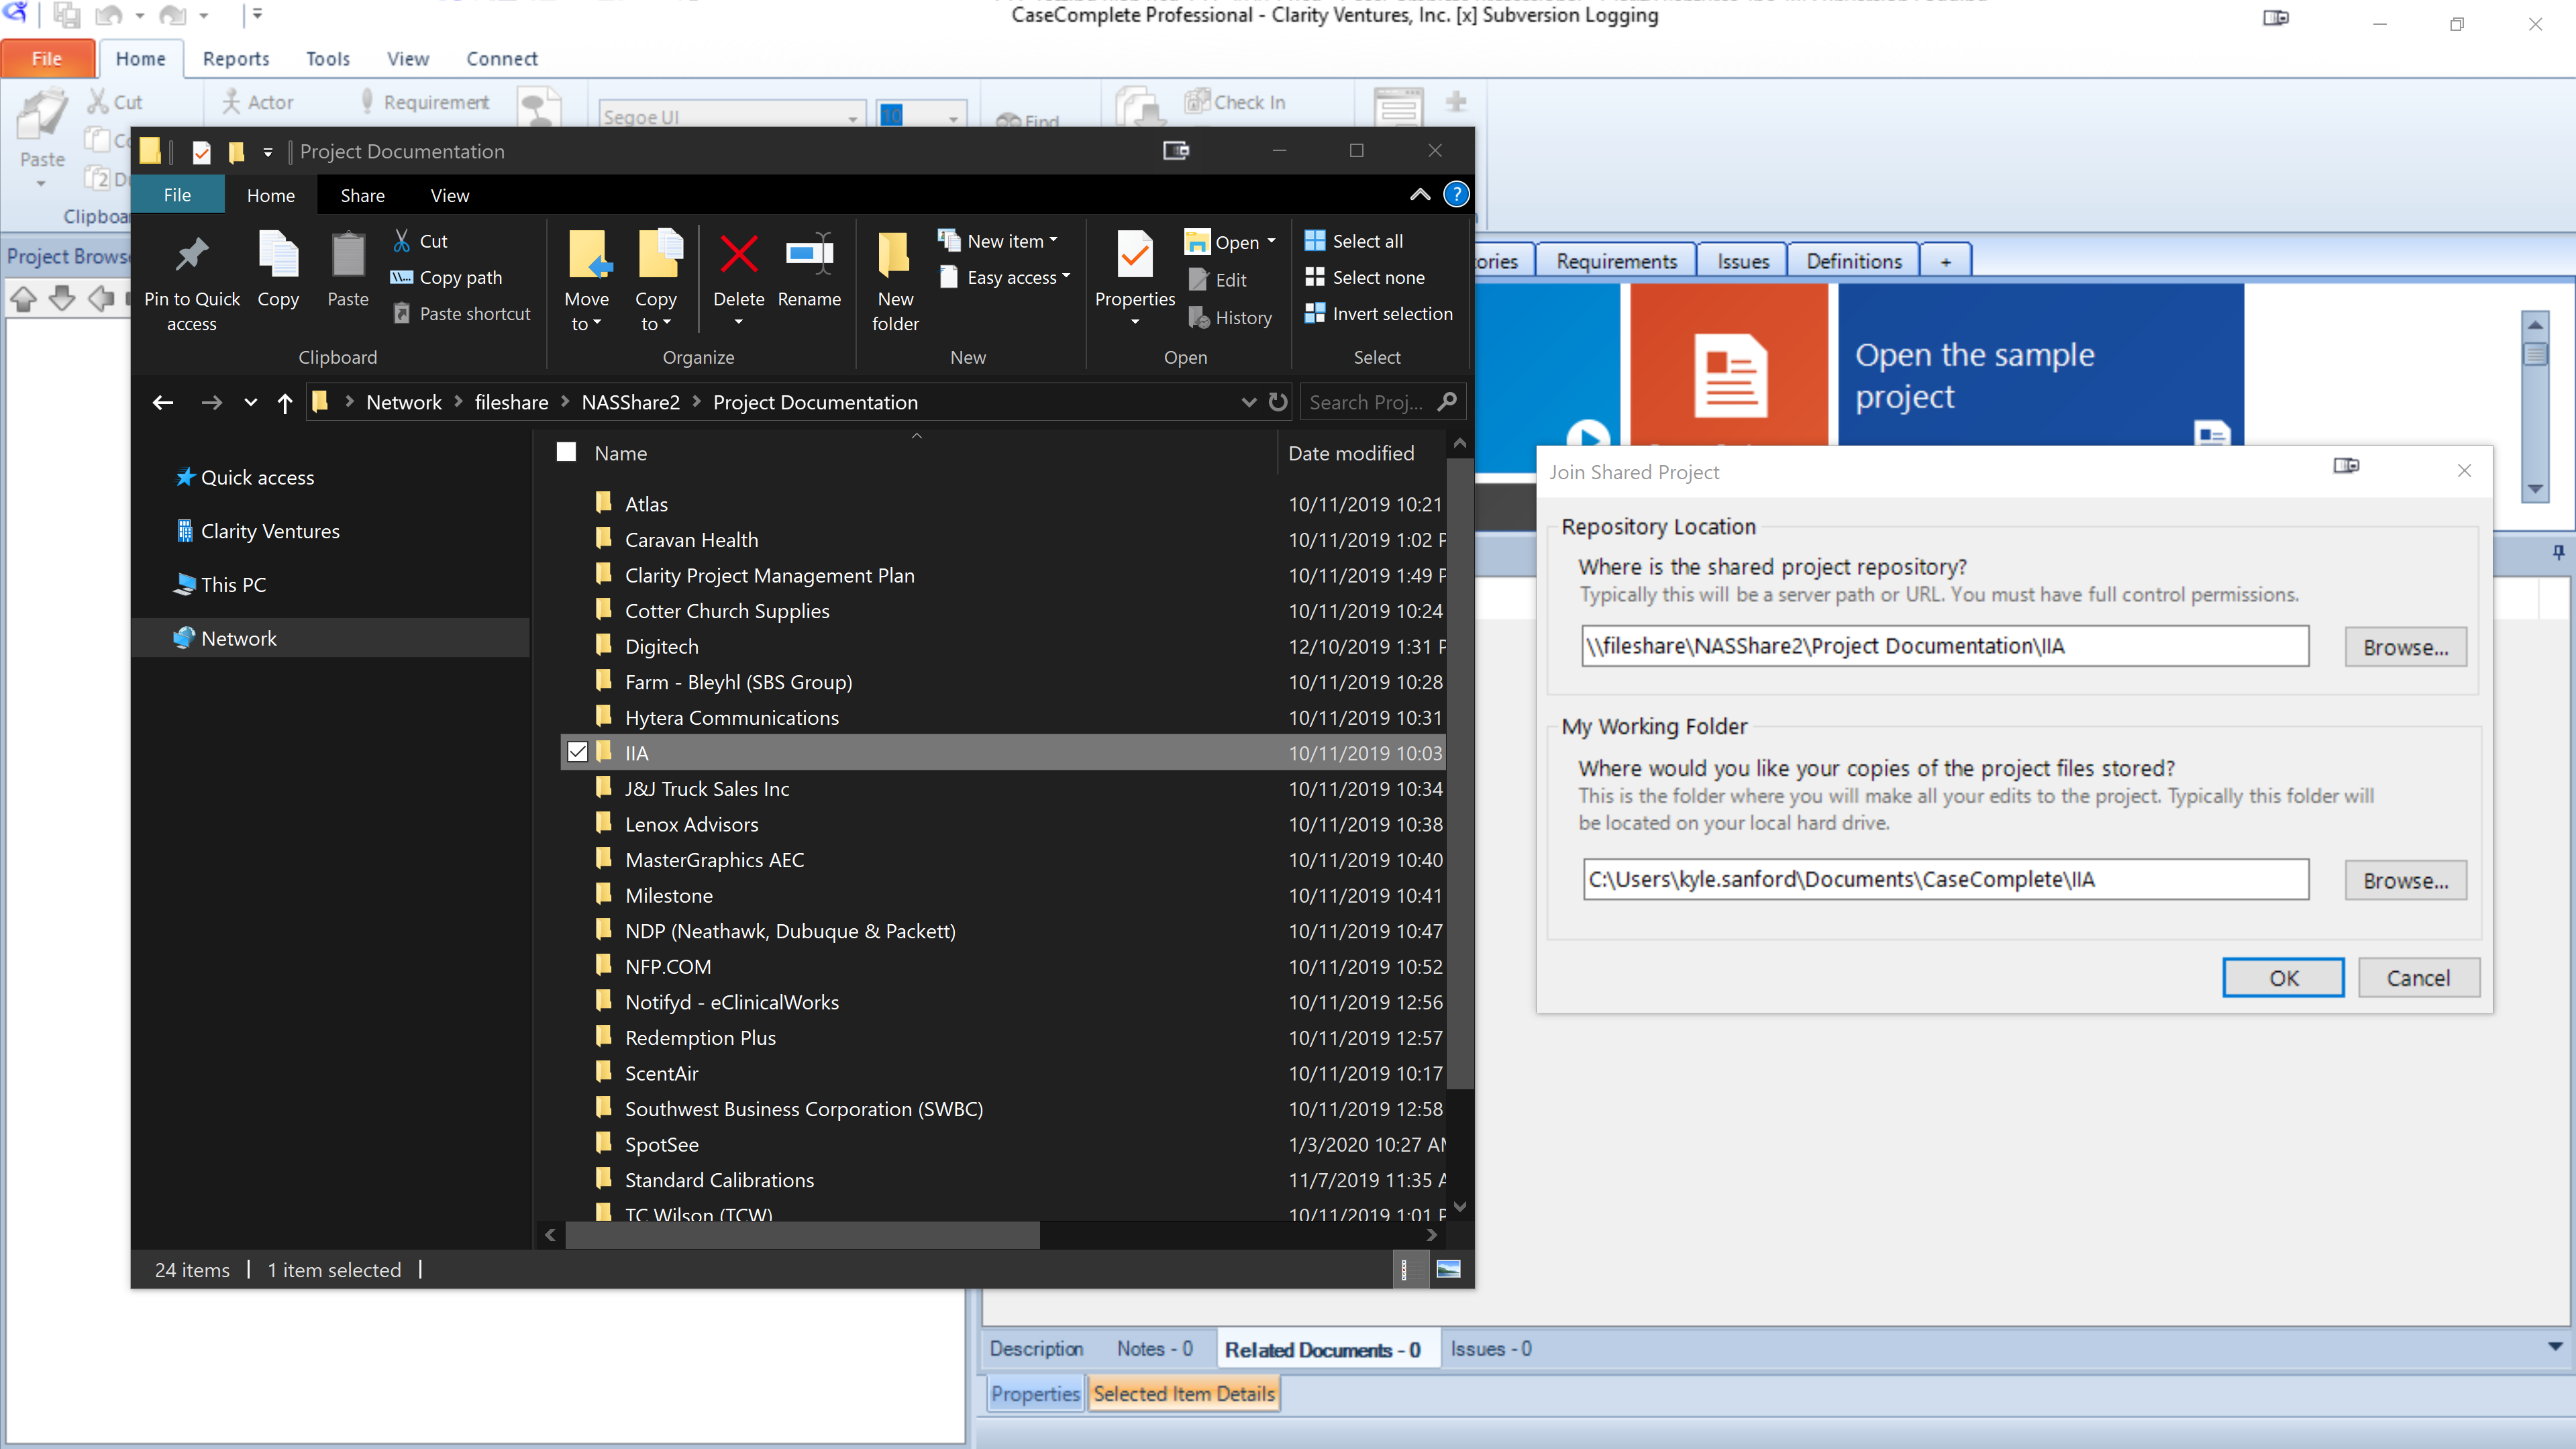Viewport: 2576px width, 1449px height.
Task: Click the working folder path field
Action: tap(1945, 879)
